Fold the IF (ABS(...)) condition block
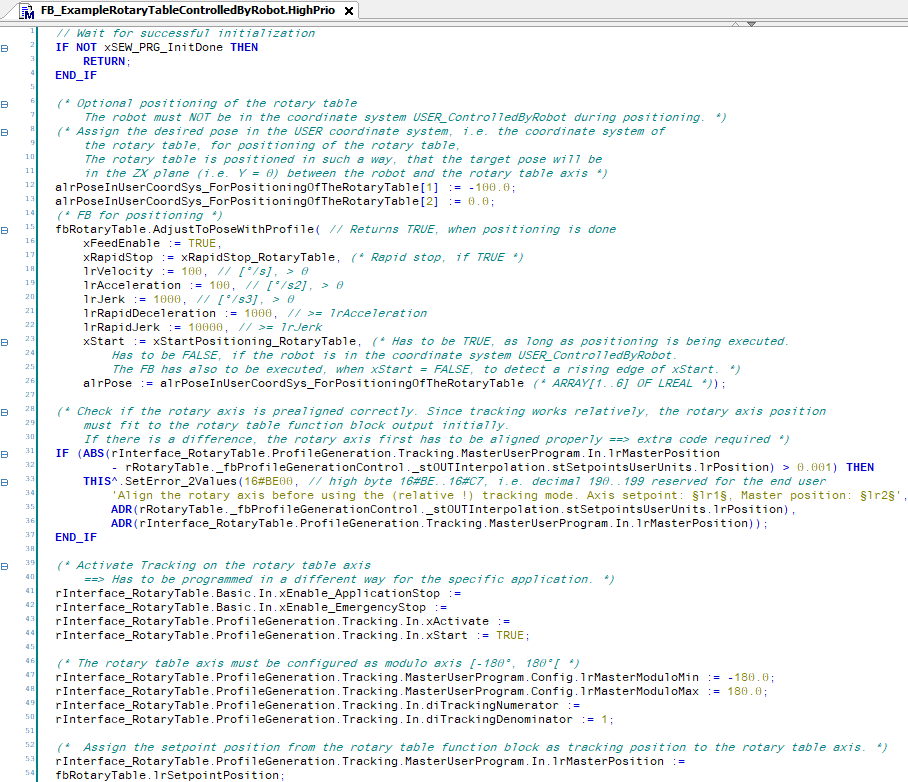908x782 pixels. pyautogui.click(x=6, y=453)
